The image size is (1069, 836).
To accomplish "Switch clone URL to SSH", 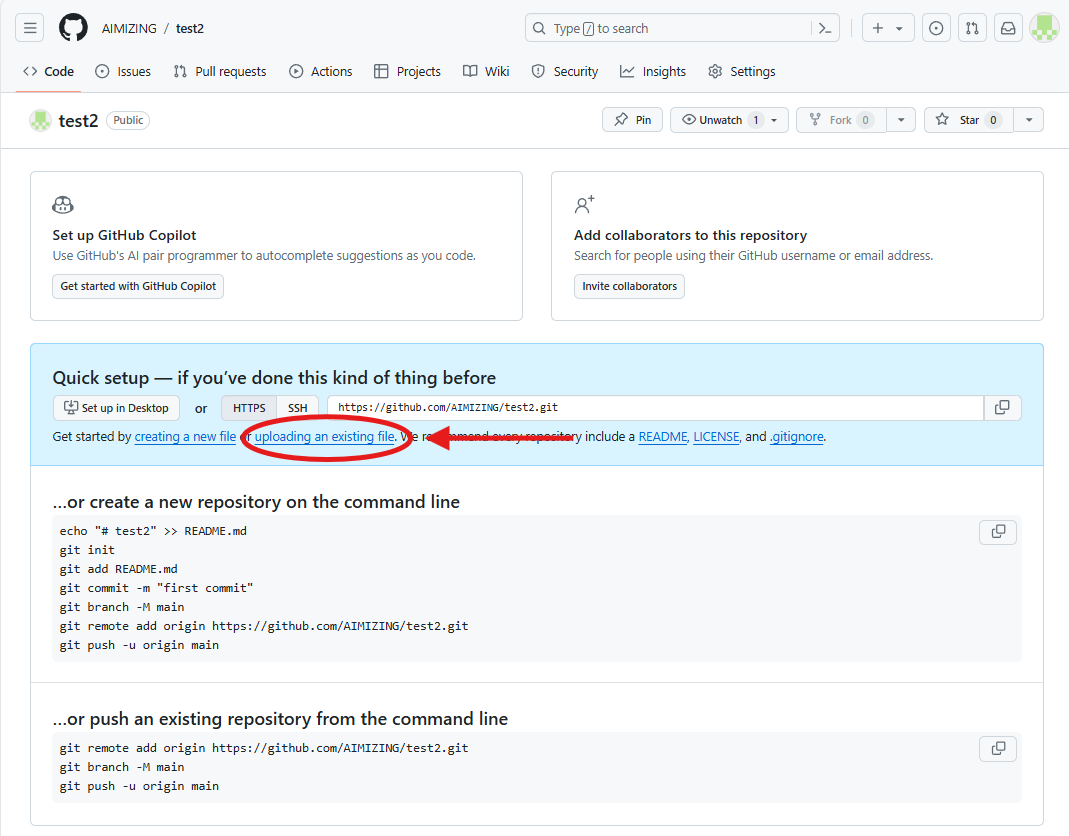I will tap(297, 408).
